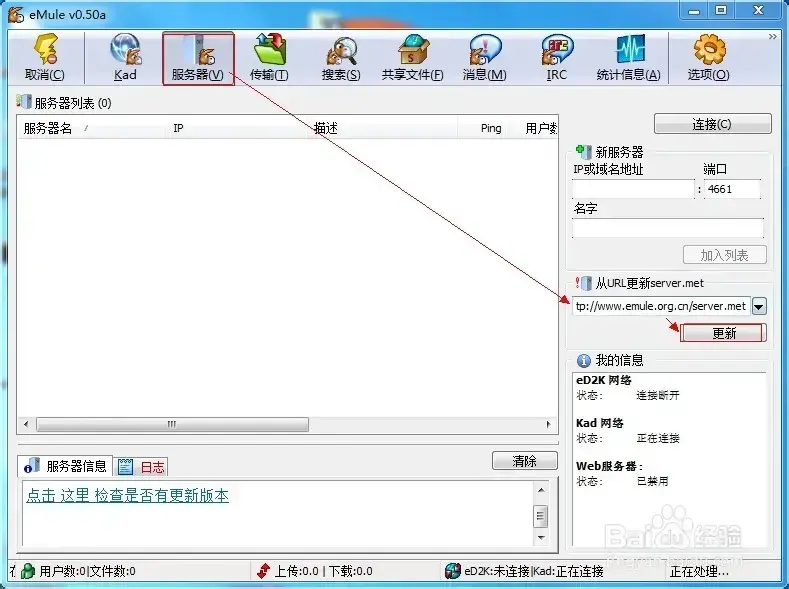Maximize the eMule window
The width and height of the screenshot is (789, 589).
[721, 10]
